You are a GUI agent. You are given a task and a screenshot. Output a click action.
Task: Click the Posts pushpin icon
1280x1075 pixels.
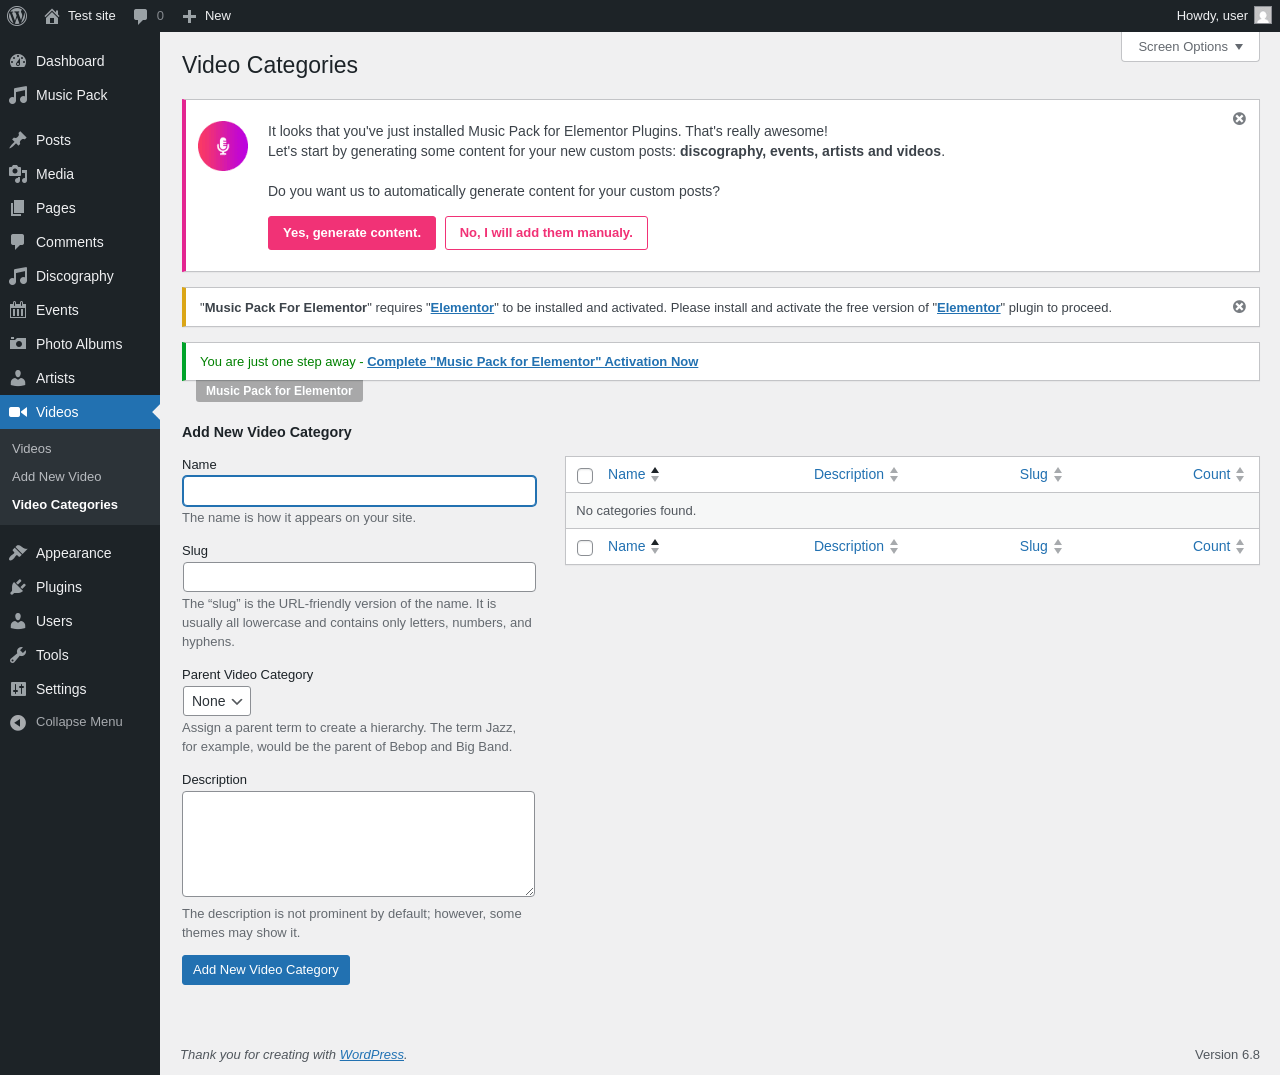18,140
